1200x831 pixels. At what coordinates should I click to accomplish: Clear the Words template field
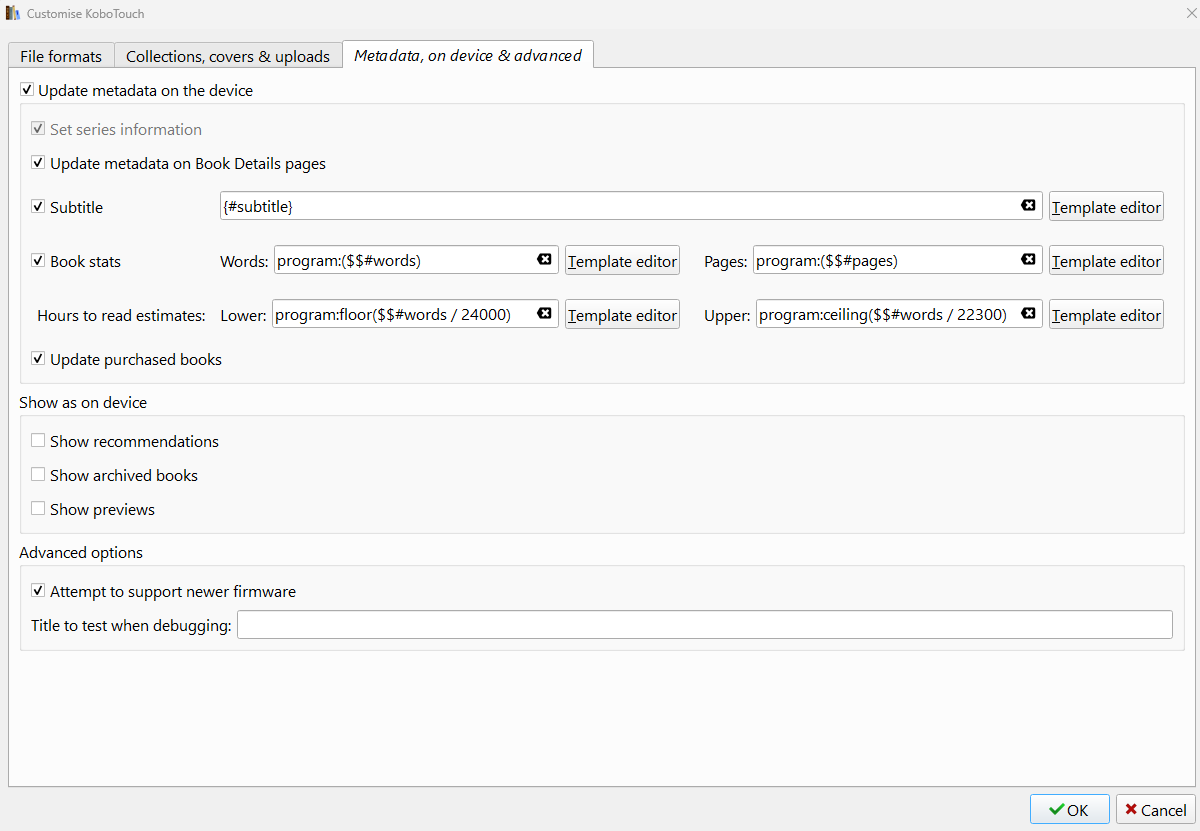coord(544,259)
